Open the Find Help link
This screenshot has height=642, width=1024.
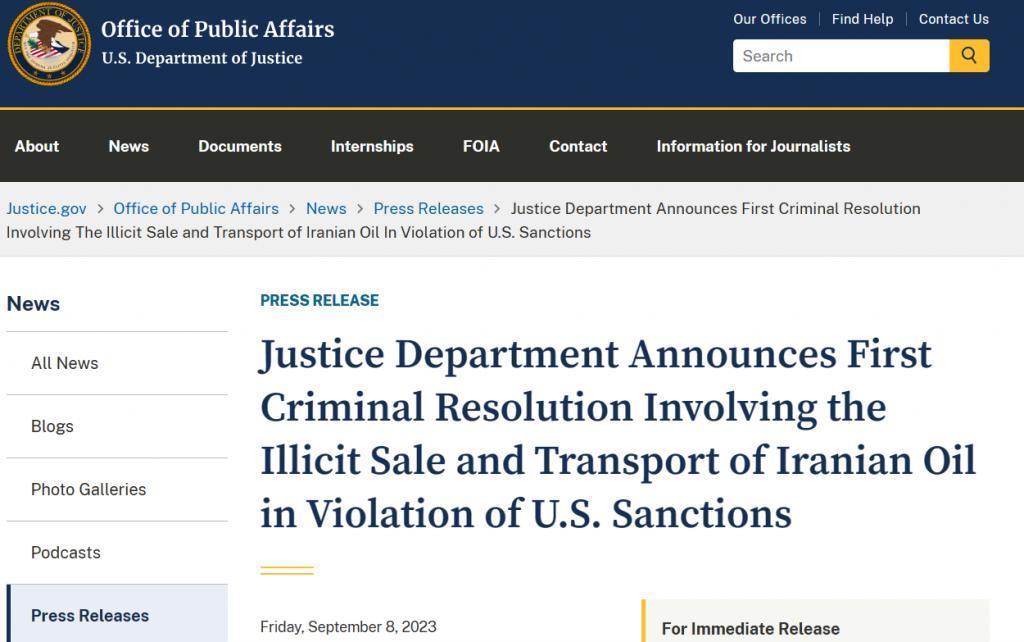pos(861,18)
